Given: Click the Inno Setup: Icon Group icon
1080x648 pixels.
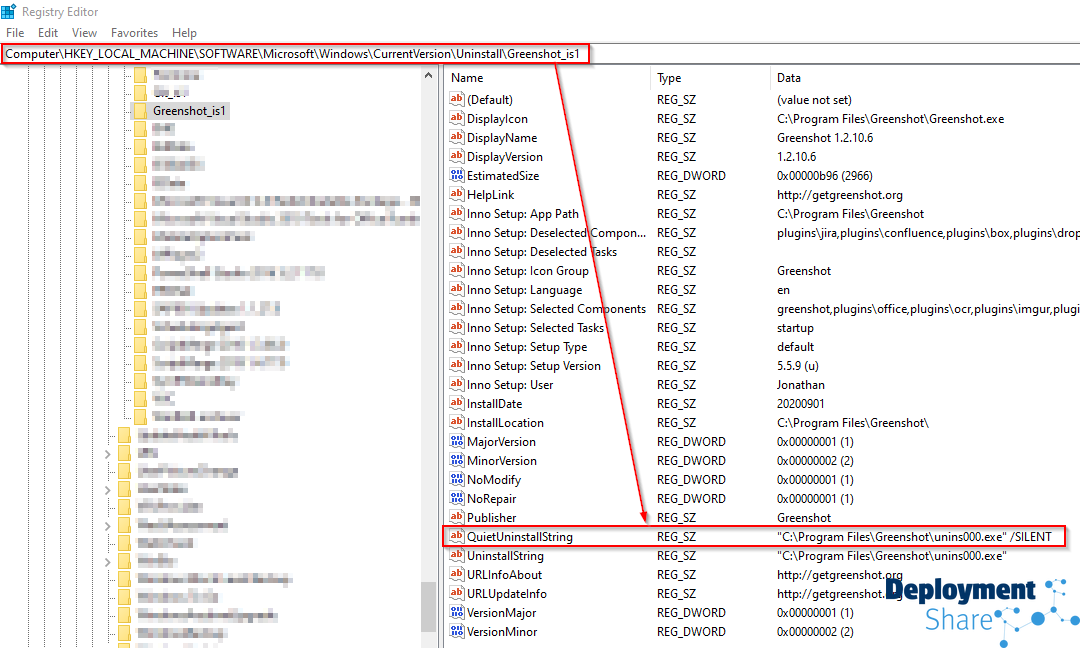Looking at the screenshot, I should pyautogui.click(x=457, y=271).
